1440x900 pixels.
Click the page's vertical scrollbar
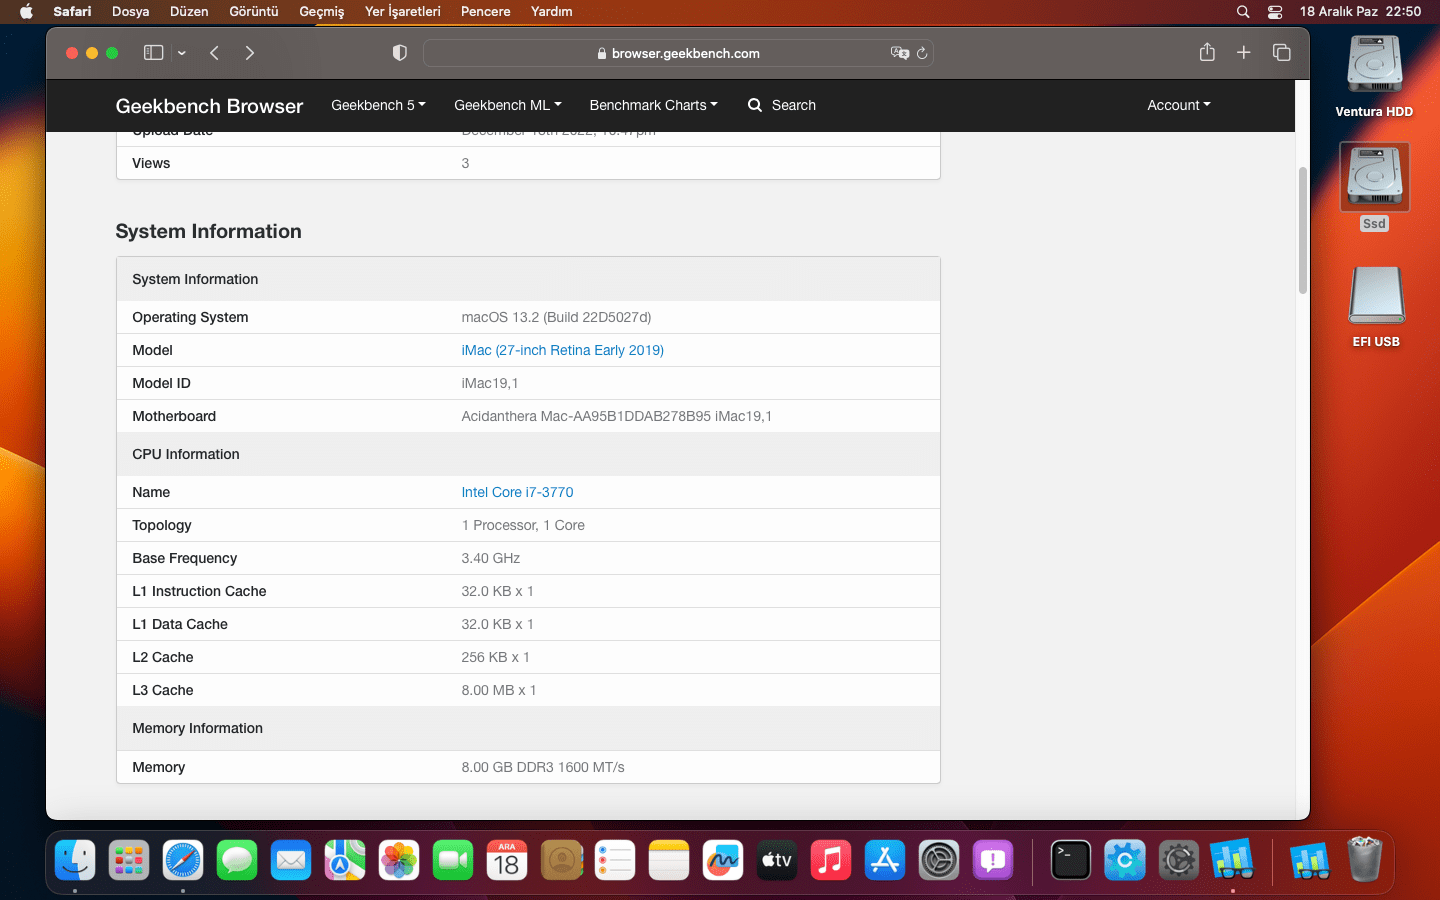pos(1302,230)
